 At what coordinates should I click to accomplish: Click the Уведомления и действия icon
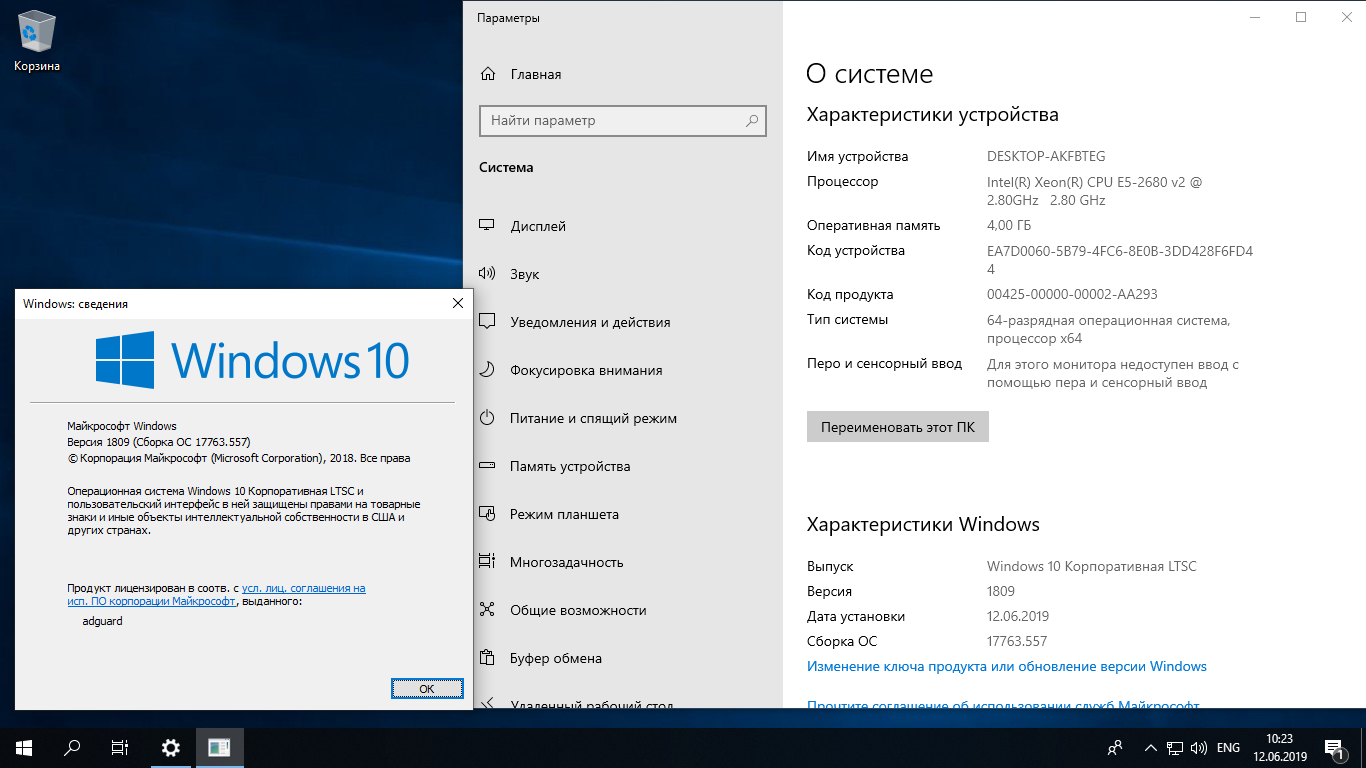(488, 322)
